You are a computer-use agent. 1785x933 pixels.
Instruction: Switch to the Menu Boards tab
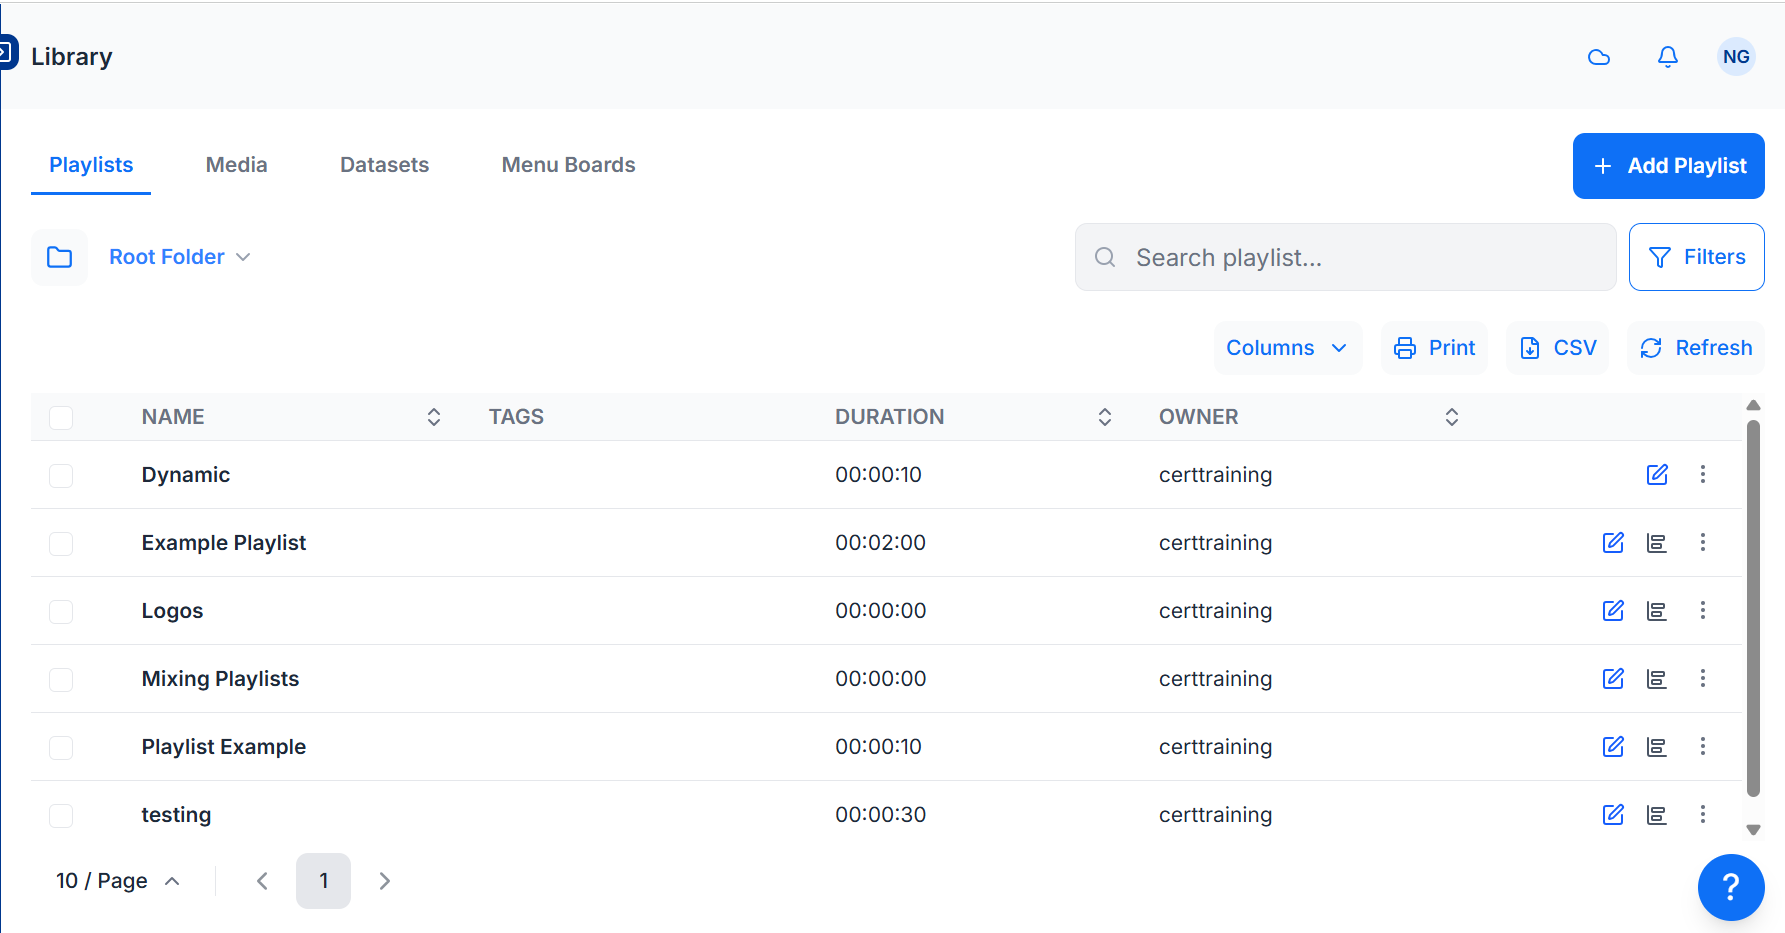(x=569, y=165)
